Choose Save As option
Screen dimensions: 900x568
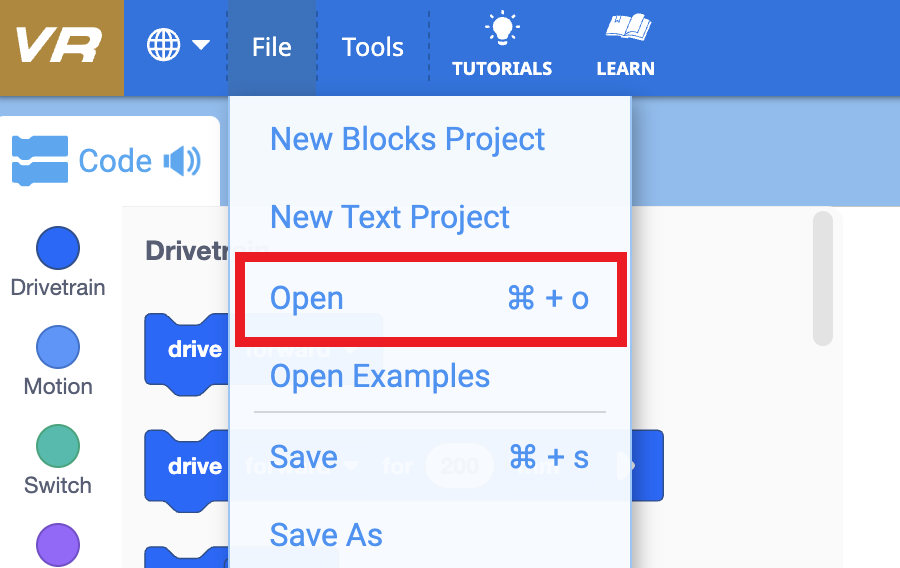(326, 535)
